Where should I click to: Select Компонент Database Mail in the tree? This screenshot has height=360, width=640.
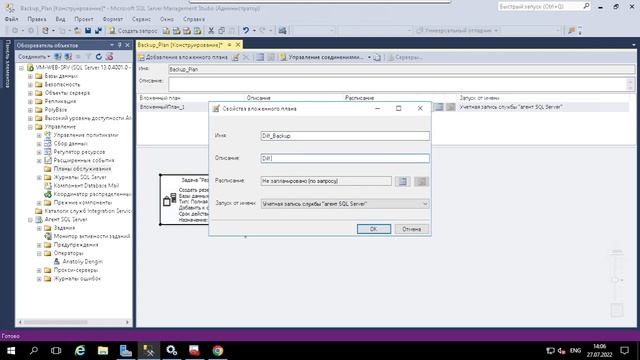click(86, 186)
